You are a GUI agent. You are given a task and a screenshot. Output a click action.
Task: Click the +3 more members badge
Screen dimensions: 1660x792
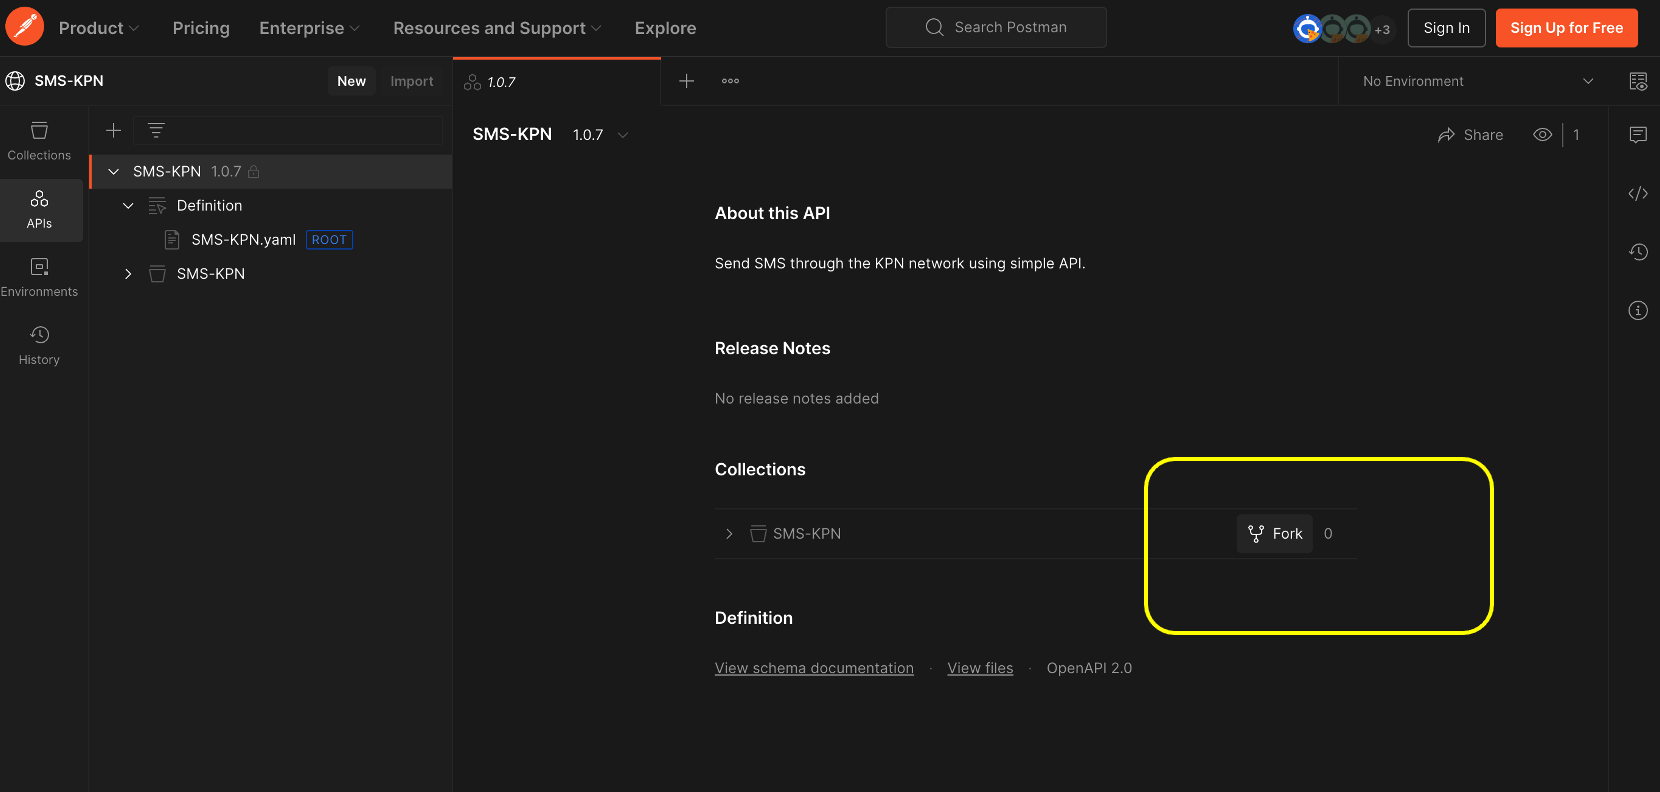coord(1382,30)
